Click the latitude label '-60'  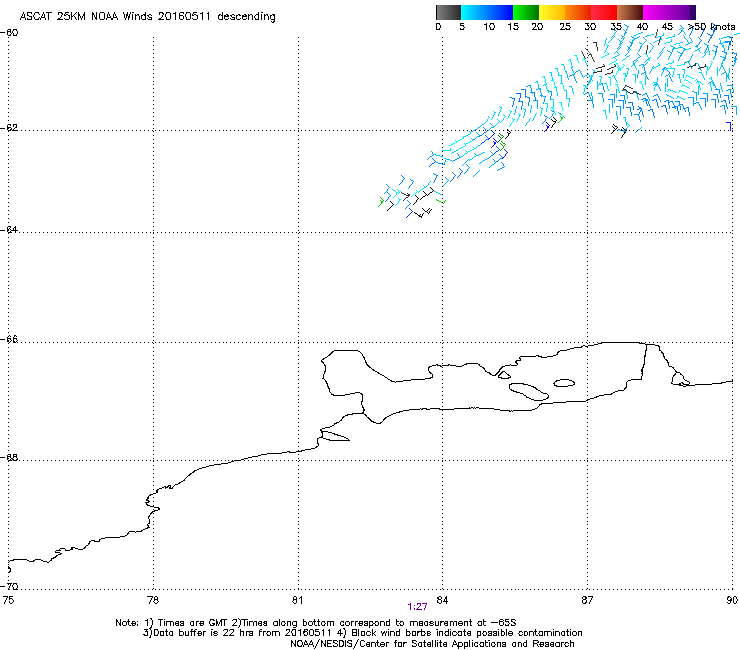pos(10,33)
